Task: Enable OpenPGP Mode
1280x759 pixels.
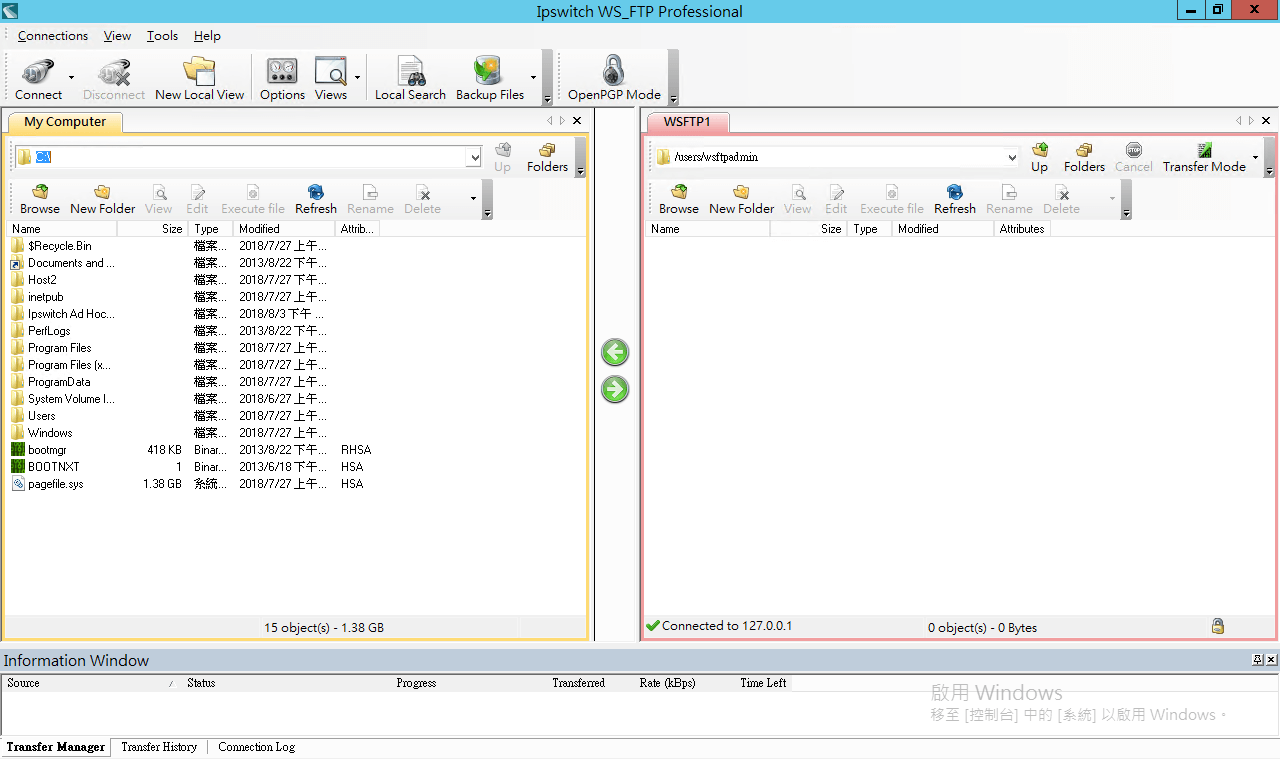Action: [613, 77]
